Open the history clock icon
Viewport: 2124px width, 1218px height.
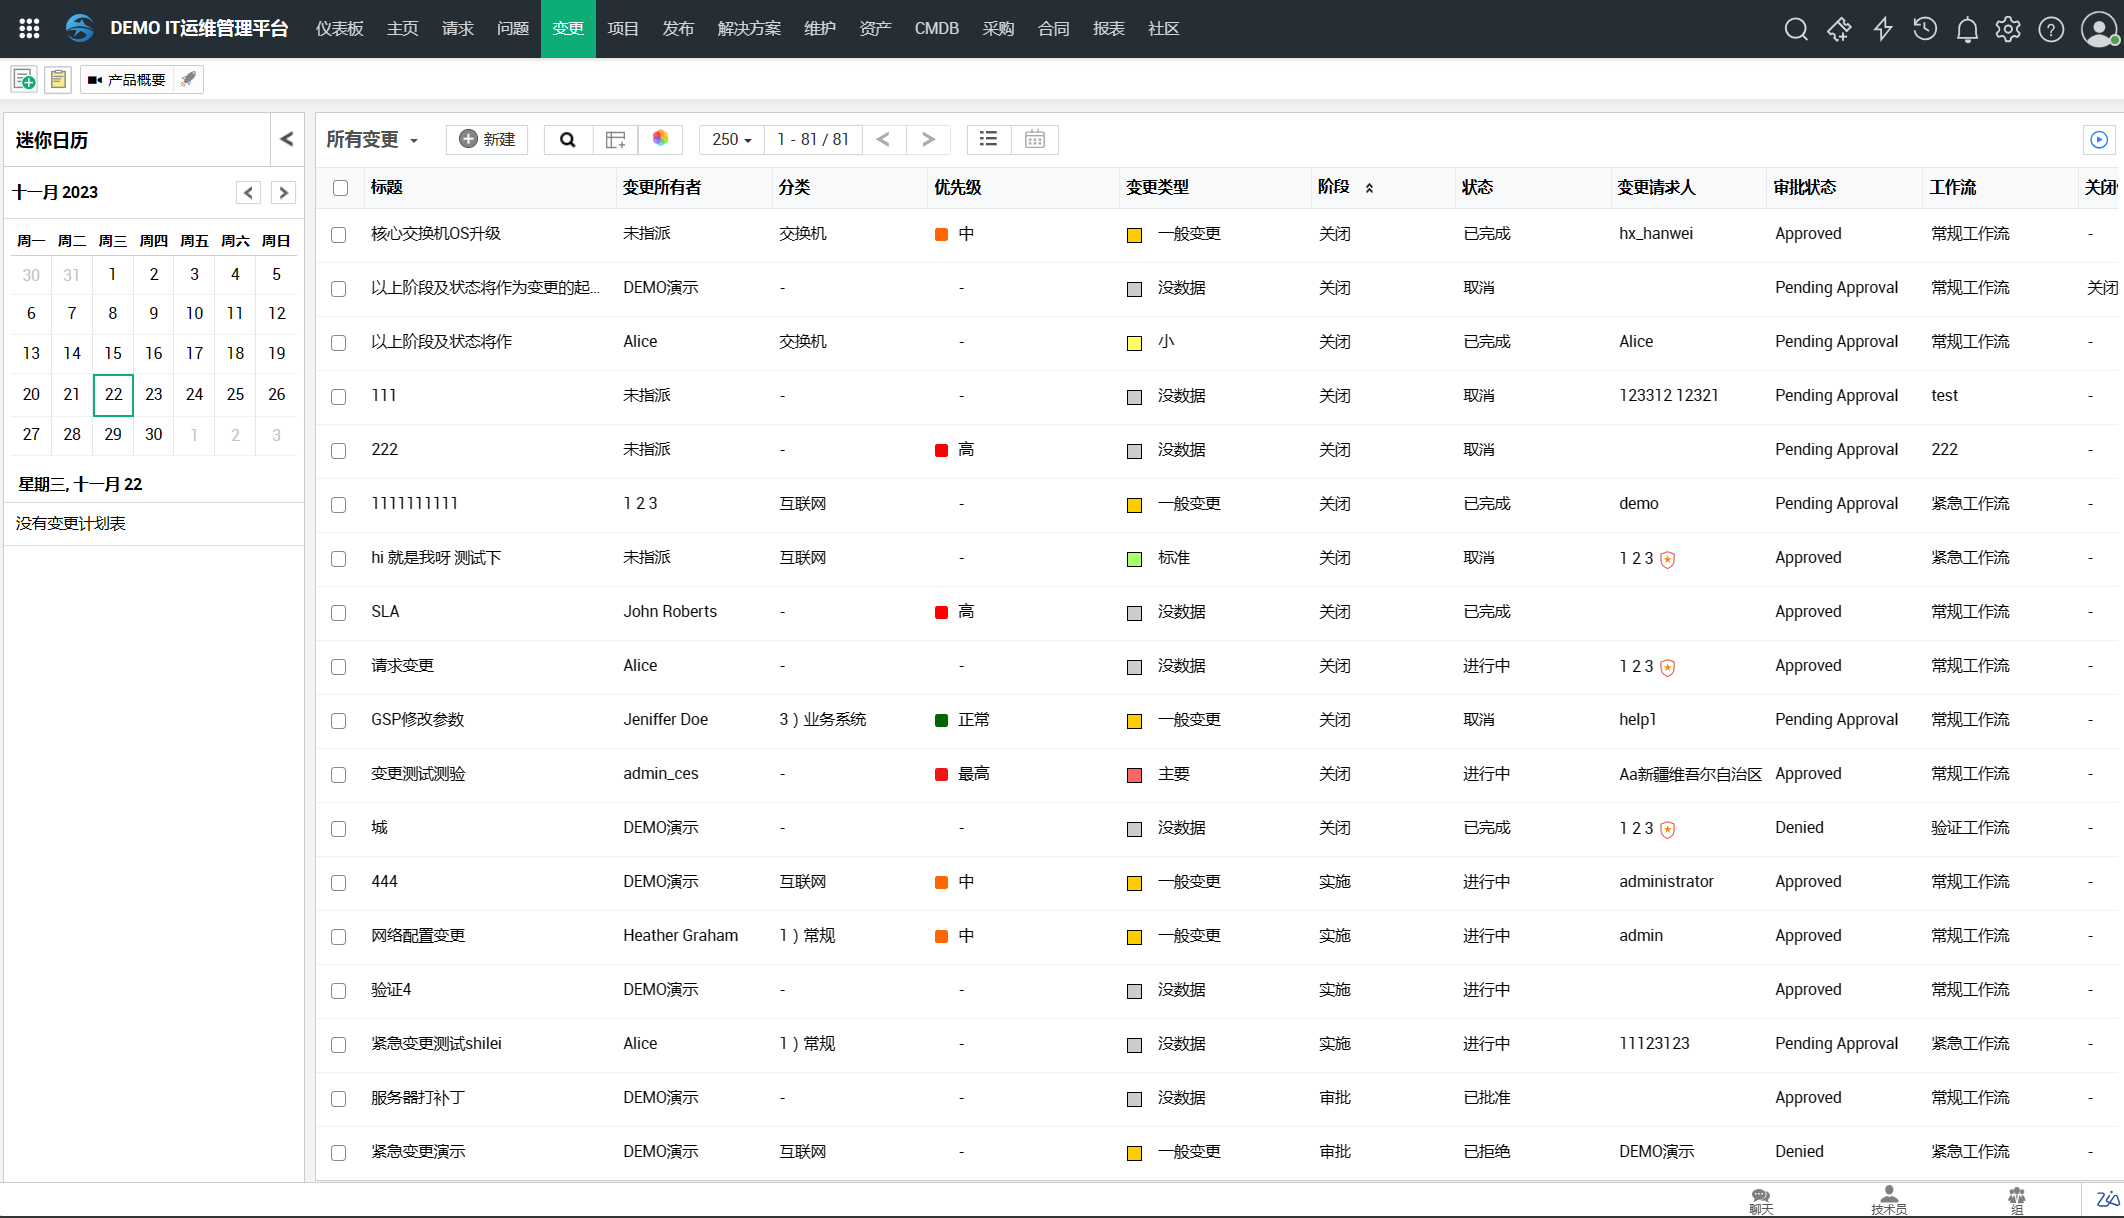1924,29
